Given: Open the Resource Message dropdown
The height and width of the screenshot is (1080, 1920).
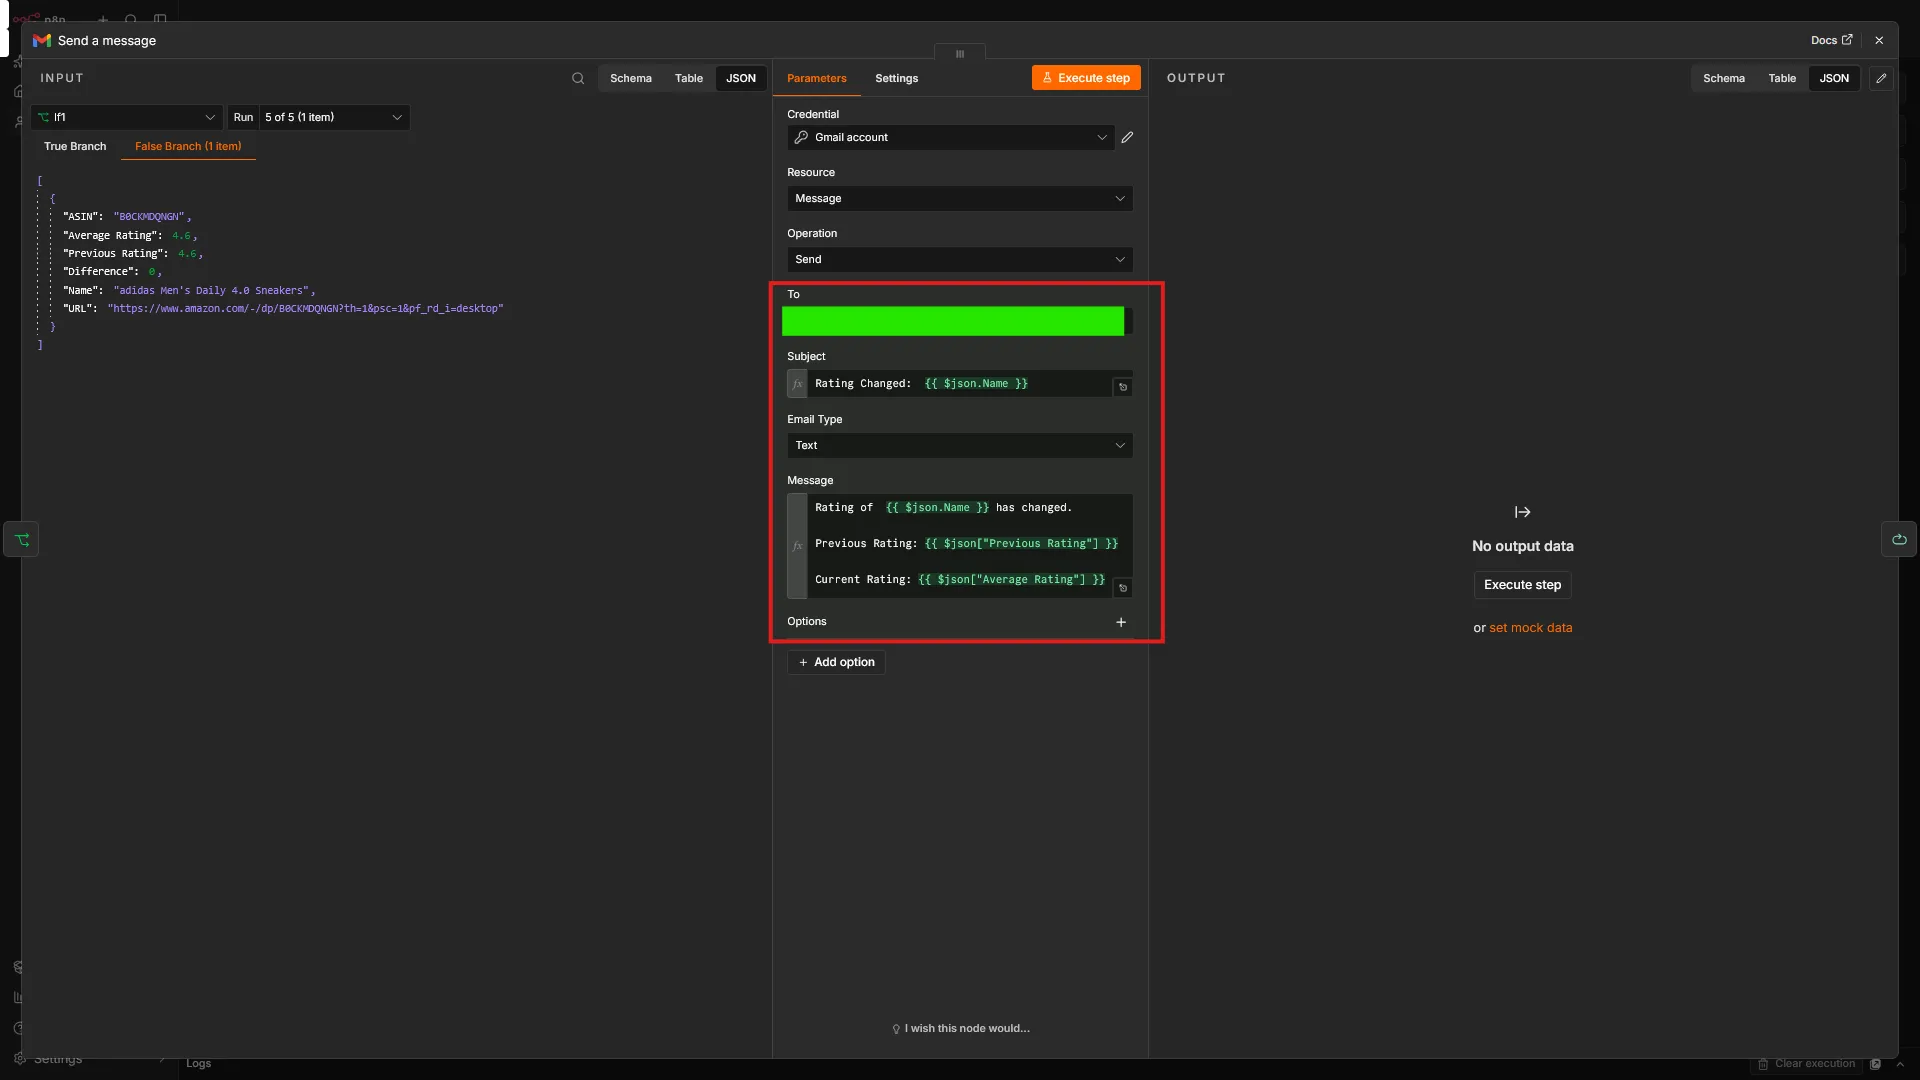Looking at the screenshot, I should (960, 198).
